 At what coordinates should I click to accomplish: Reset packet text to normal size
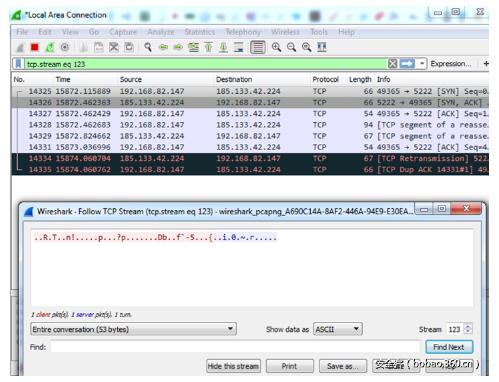pyautogui.click(x=307, y=47)
